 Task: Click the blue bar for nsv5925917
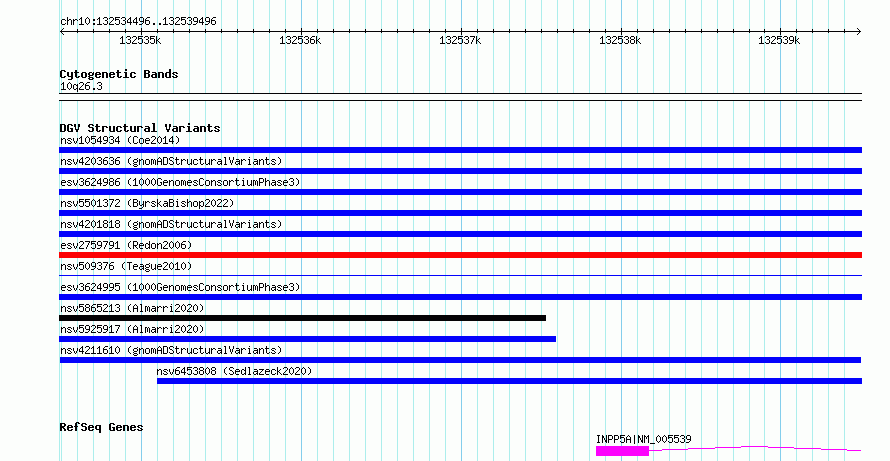308,339
